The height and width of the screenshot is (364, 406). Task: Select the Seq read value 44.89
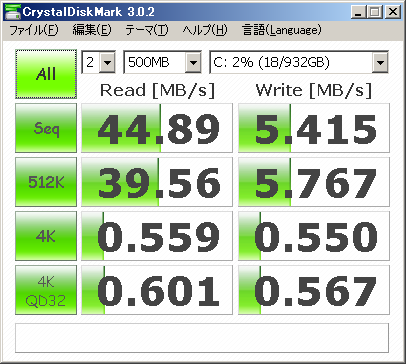(157, 128)
